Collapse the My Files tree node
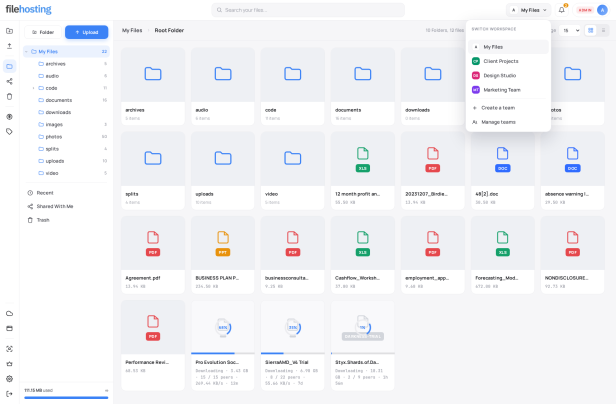Screen dimensions: 616x404 [x=26, y=51]
